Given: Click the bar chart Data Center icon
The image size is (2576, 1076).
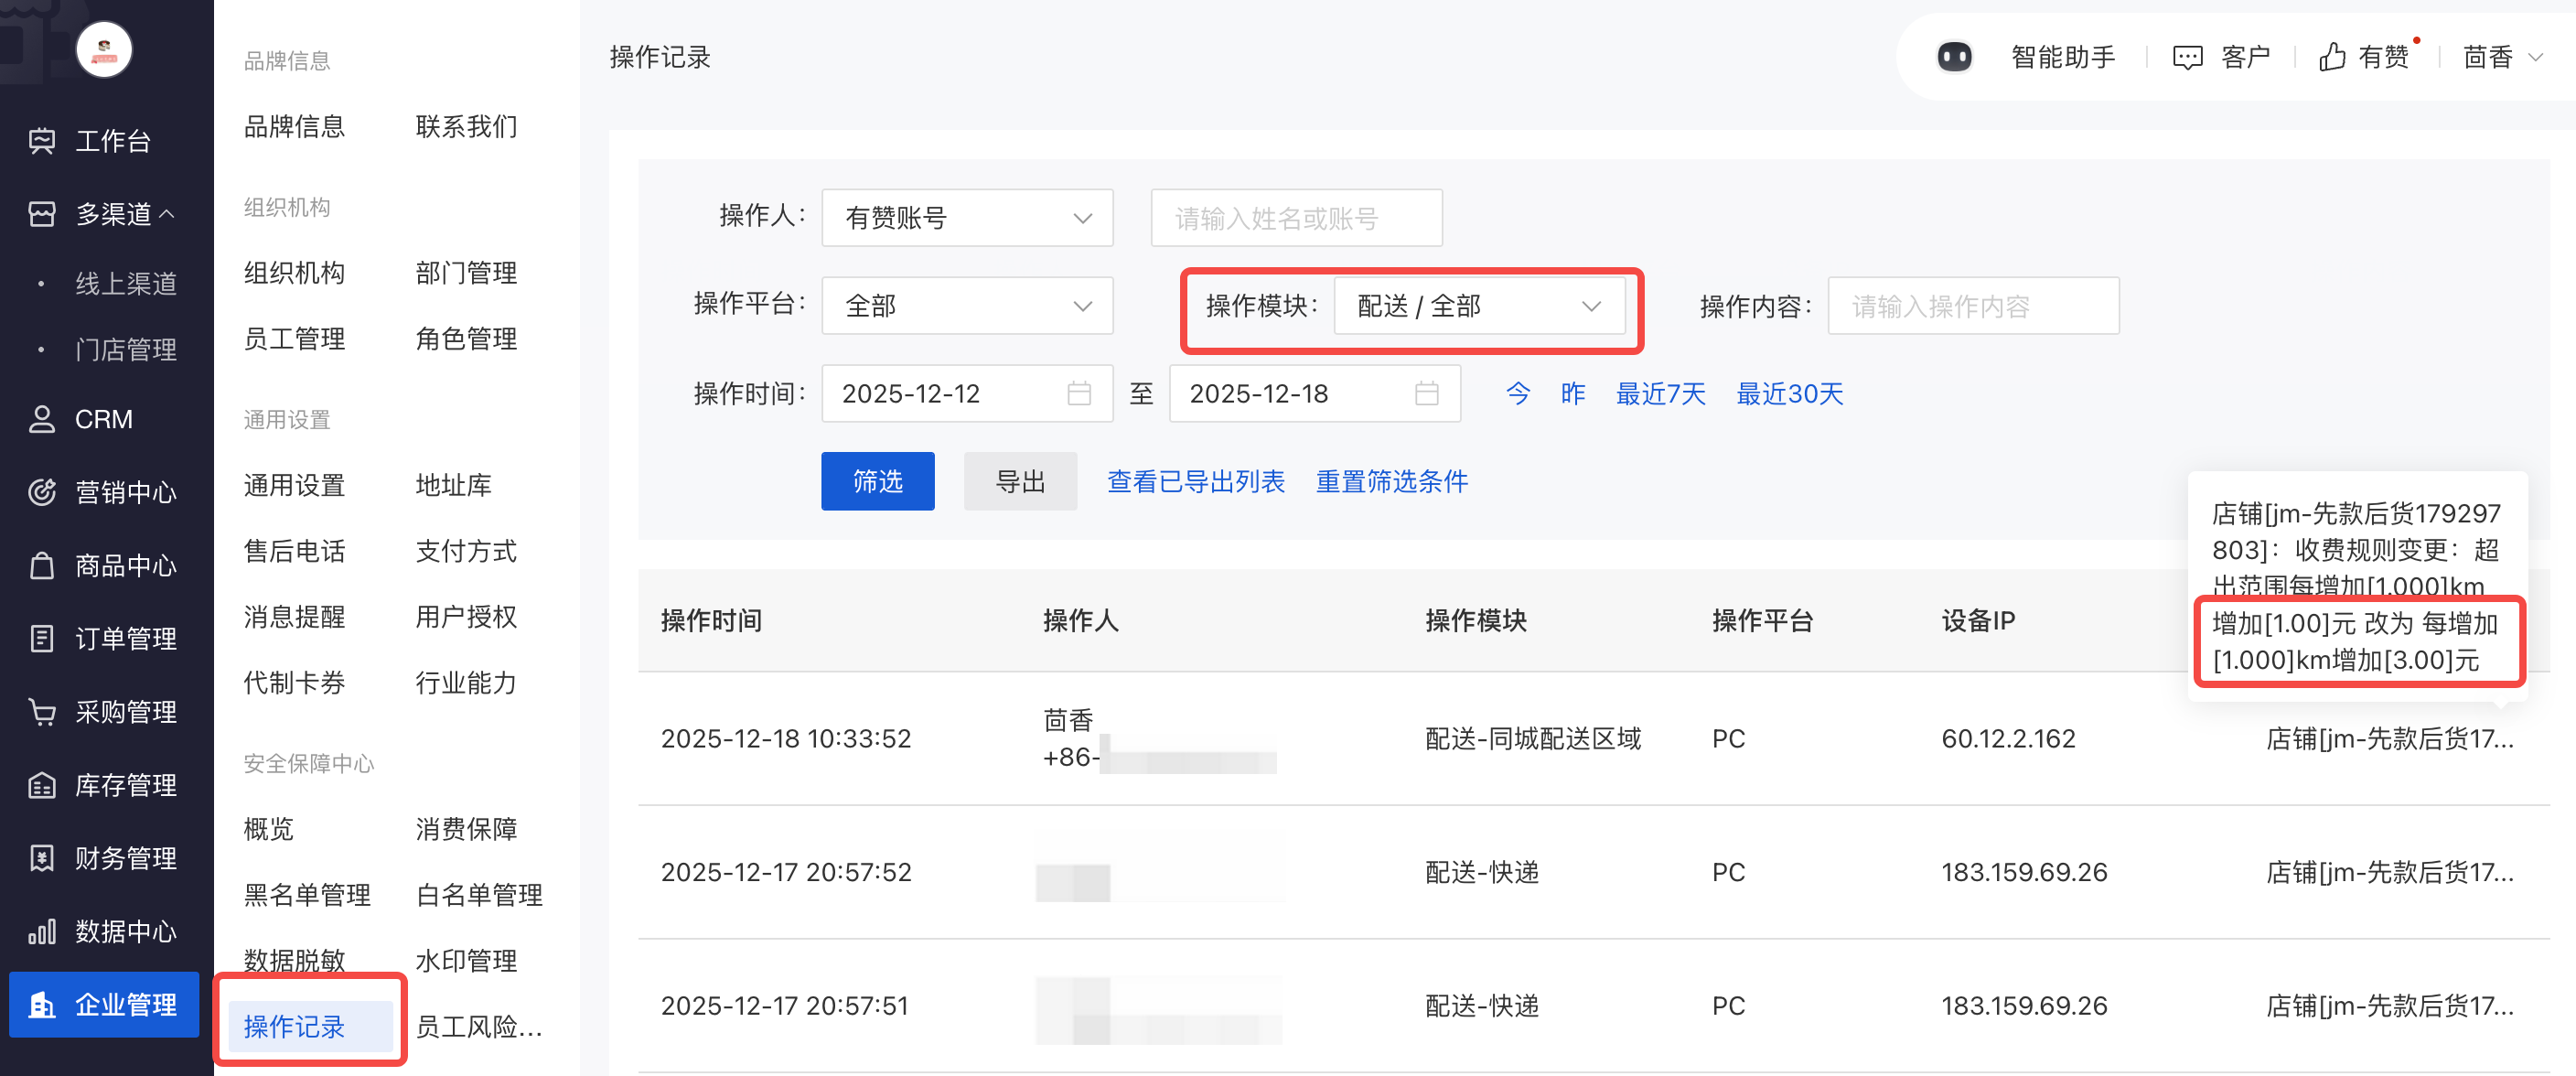Looking at the screenshot, I should pos(42,931).
